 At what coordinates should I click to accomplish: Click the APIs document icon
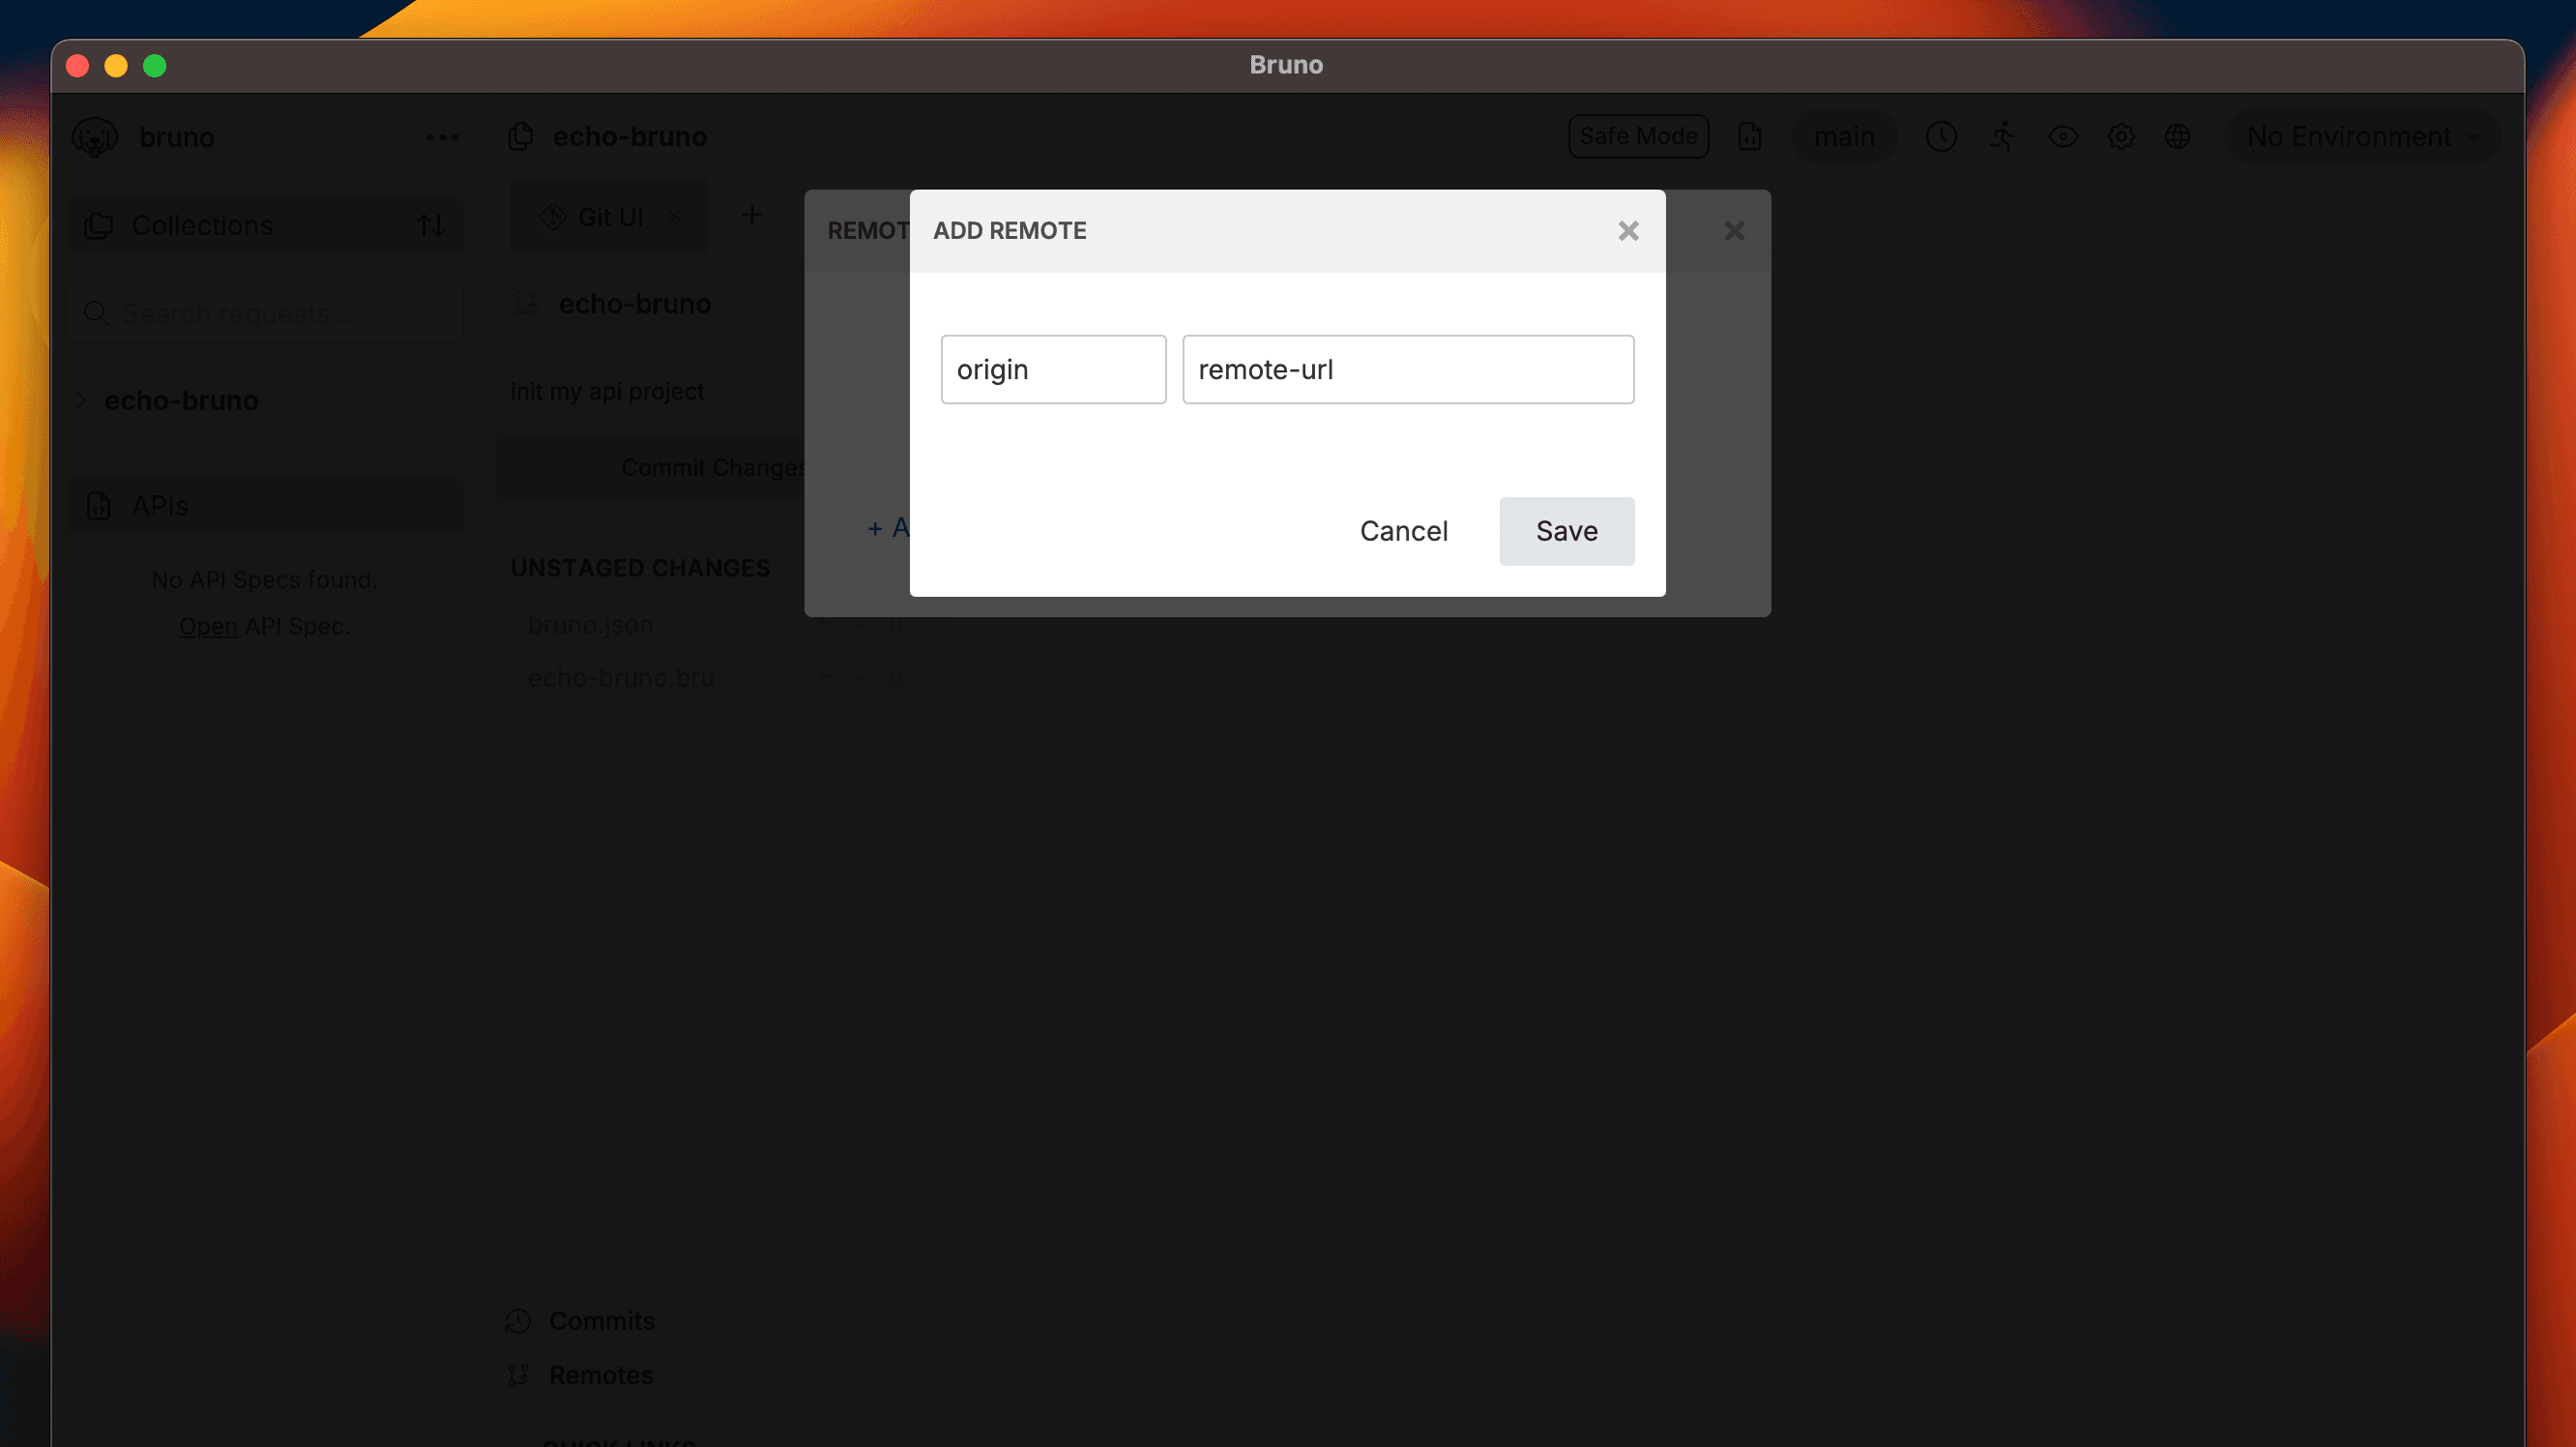coord(97,506)
